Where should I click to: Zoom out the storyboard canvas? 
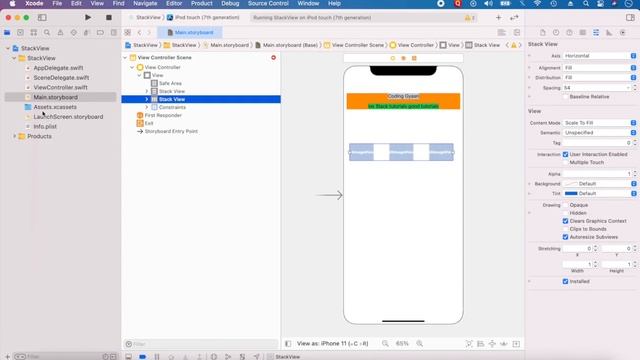385,344
